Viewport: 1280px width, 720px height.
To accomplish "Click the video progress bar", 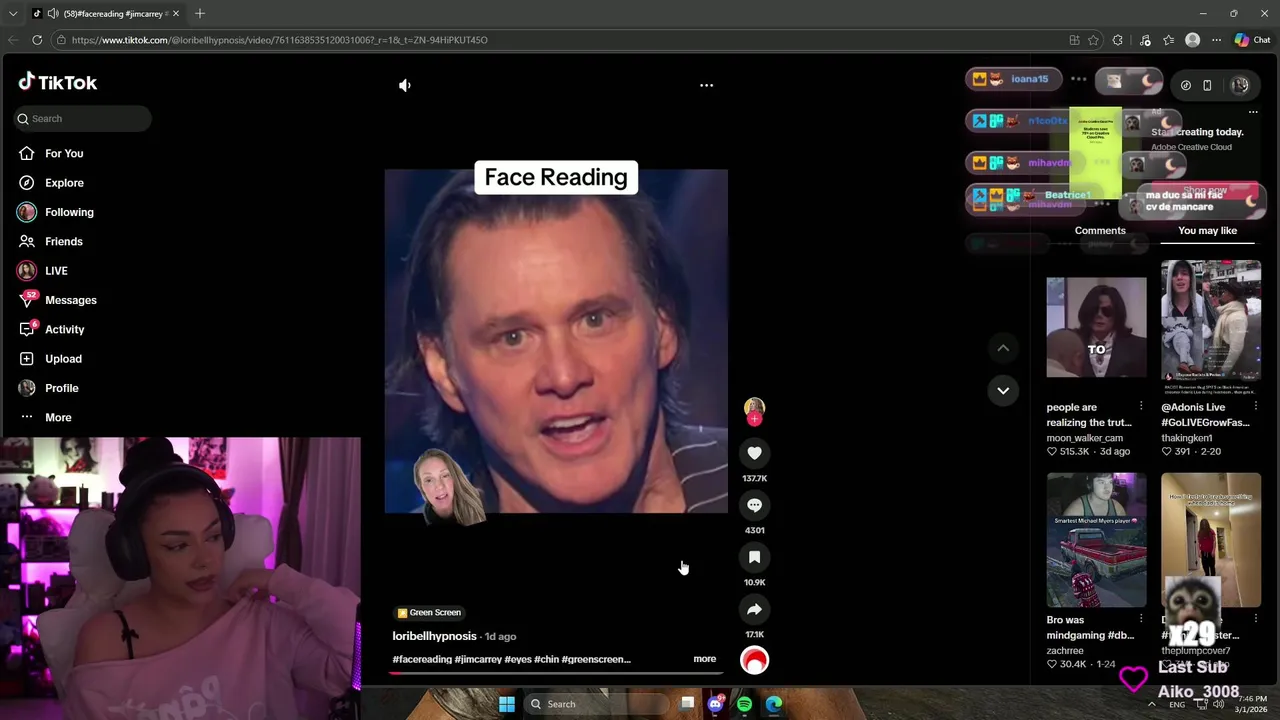I will click(556, 673).
